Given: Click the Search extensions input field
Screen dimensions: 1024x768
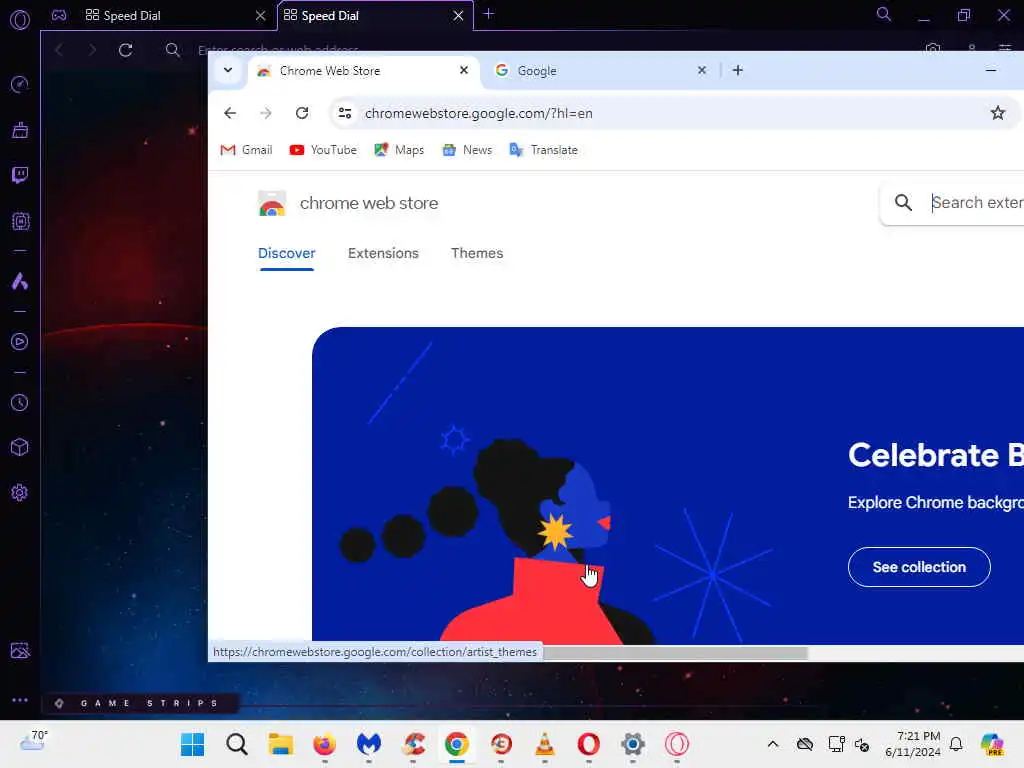Looking at the screenshot, I should 977,202.
